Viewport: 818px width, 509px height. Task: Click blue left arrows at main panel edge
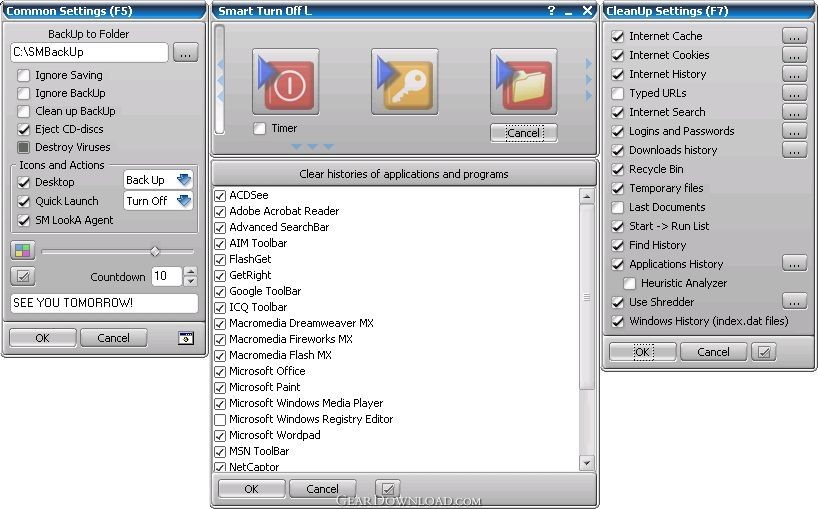coord(220,80)
